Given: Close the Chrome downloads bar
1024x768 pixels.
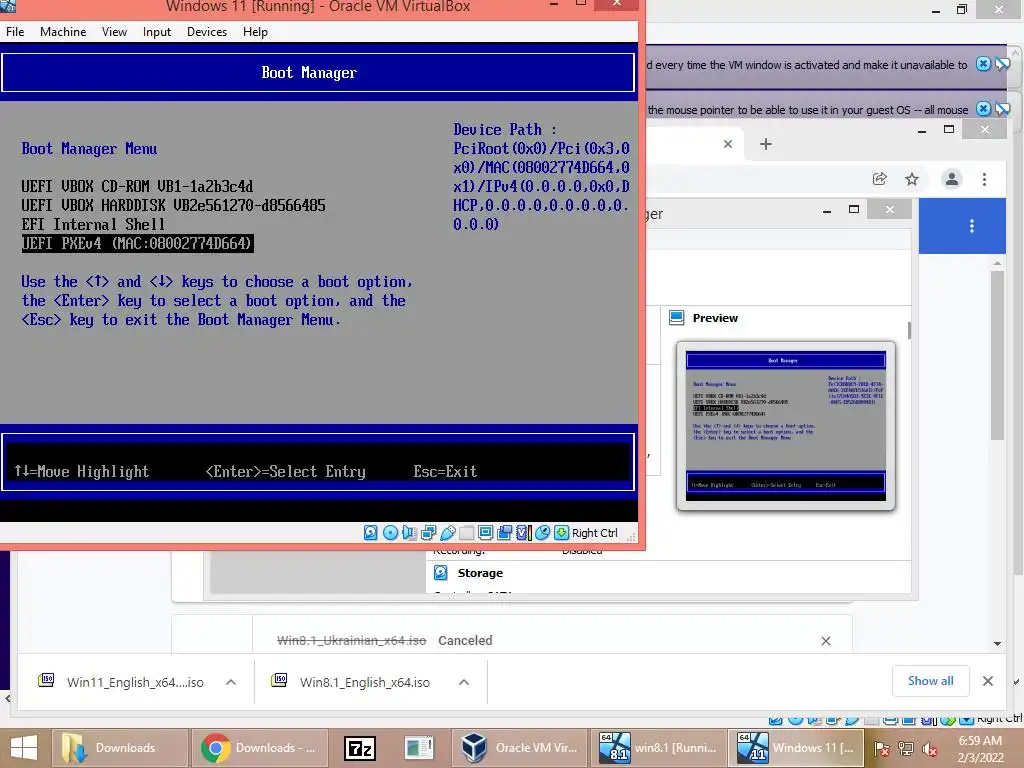Looking at the screenshot, I should [987, 681].
